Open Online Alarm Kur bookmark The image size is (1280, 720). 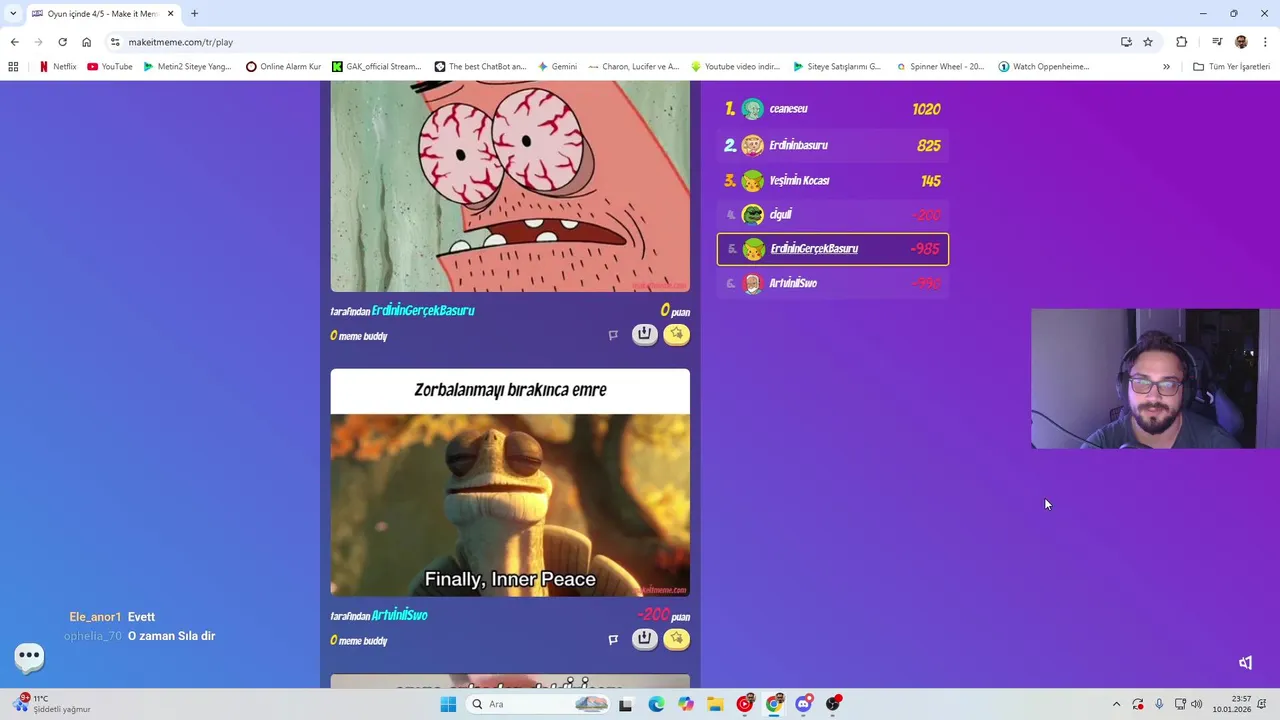[283, 67]
